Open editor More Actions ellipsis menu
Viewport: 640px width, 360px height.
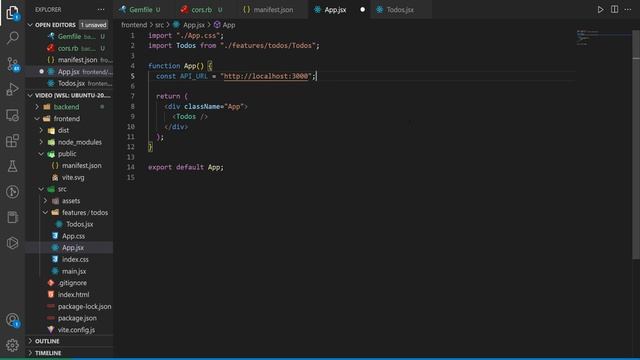pos(628,9)
